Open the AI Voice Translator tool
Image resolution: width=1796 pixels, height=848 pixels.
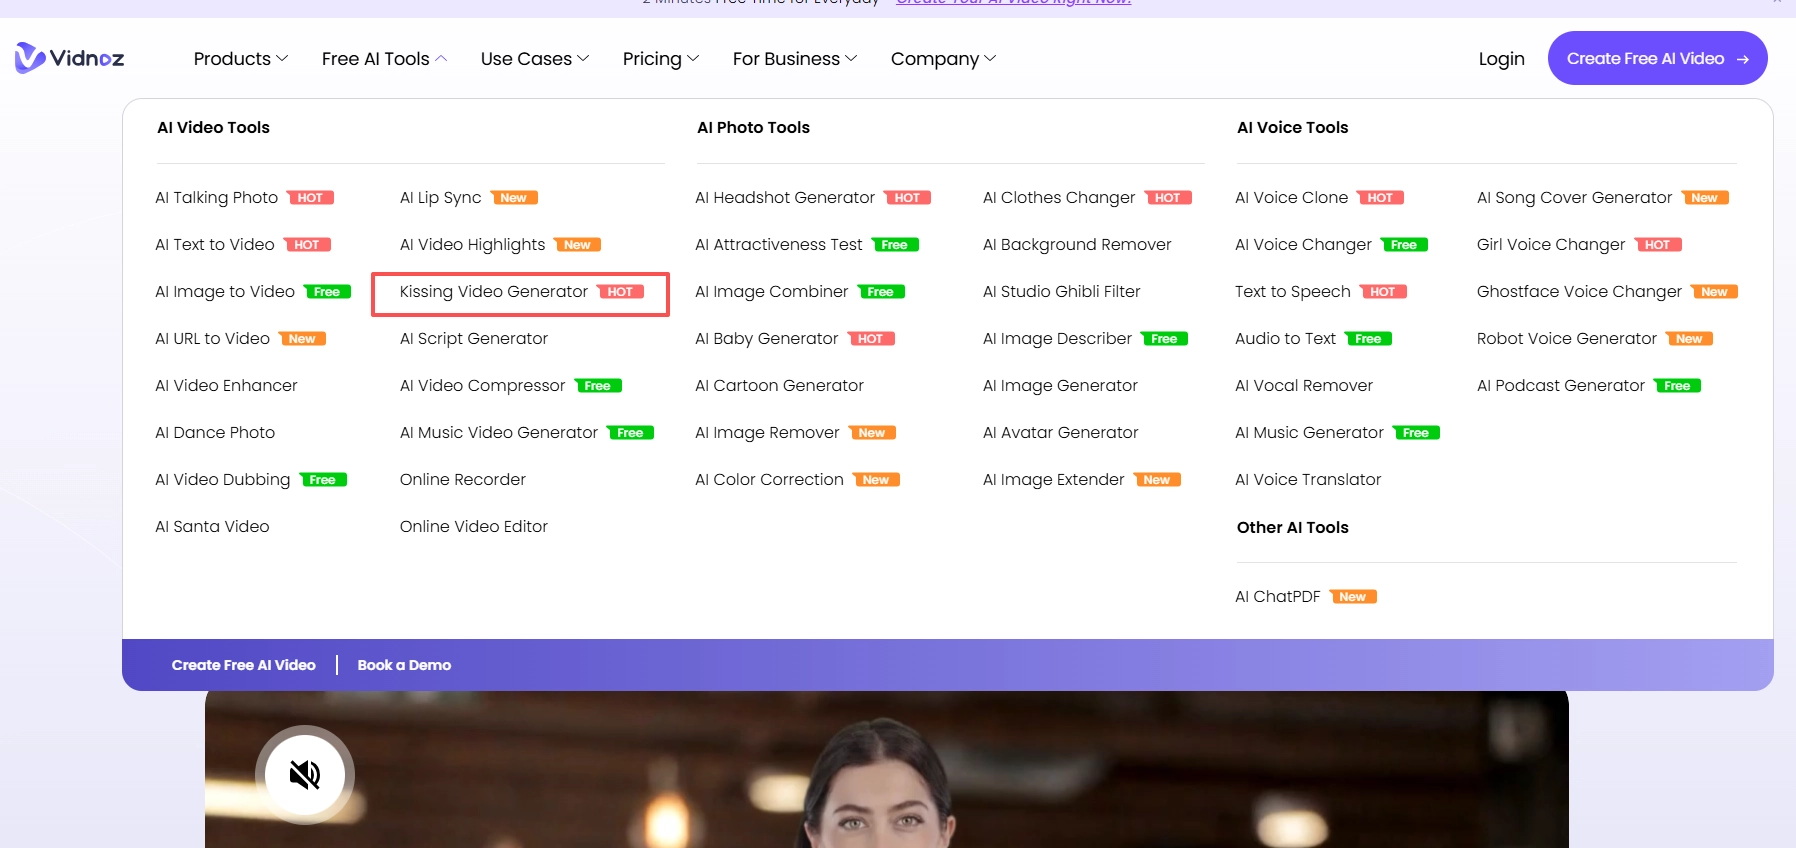click(x=1307, y=480)
